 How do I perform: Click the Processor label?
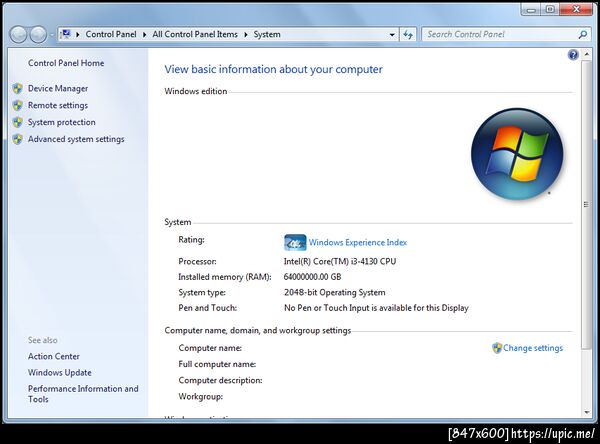[x=197, y=261]
